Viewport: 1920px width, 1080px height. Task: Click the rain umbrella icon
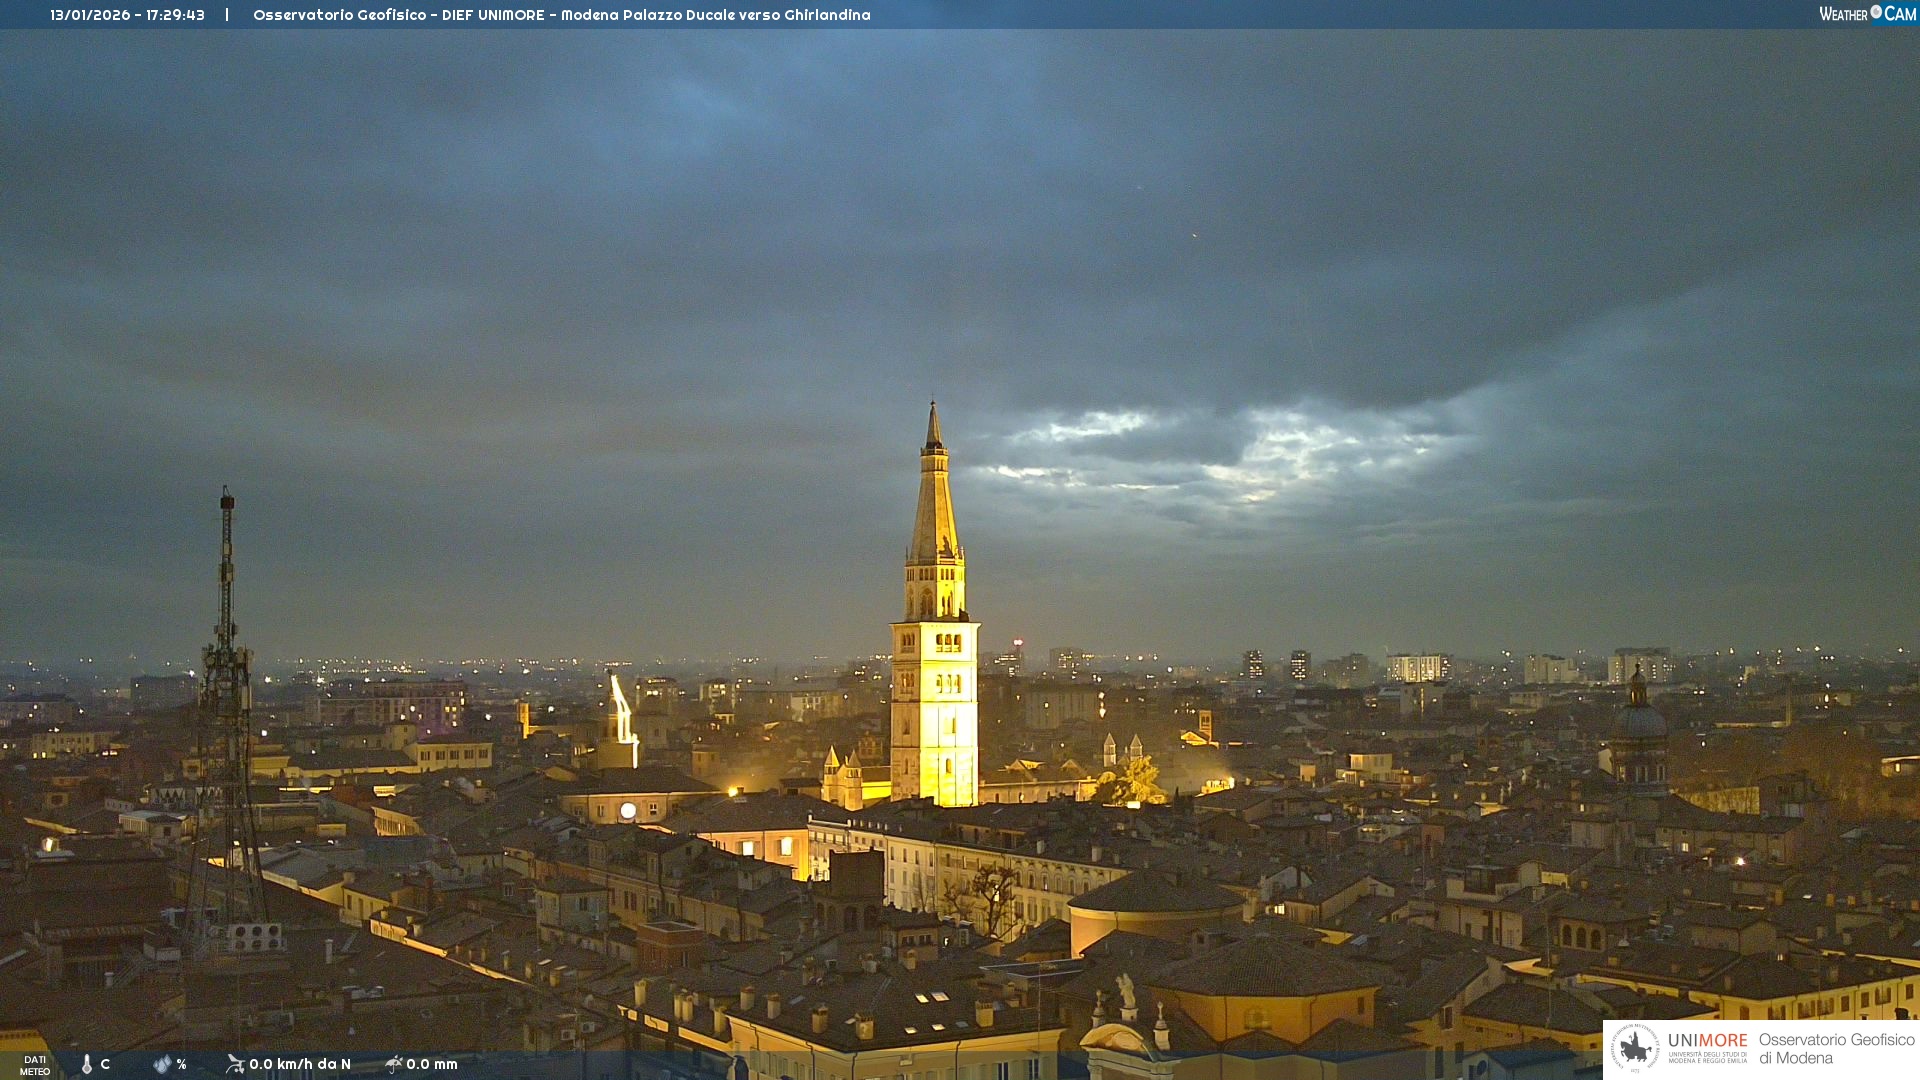tap(393, 1064)
